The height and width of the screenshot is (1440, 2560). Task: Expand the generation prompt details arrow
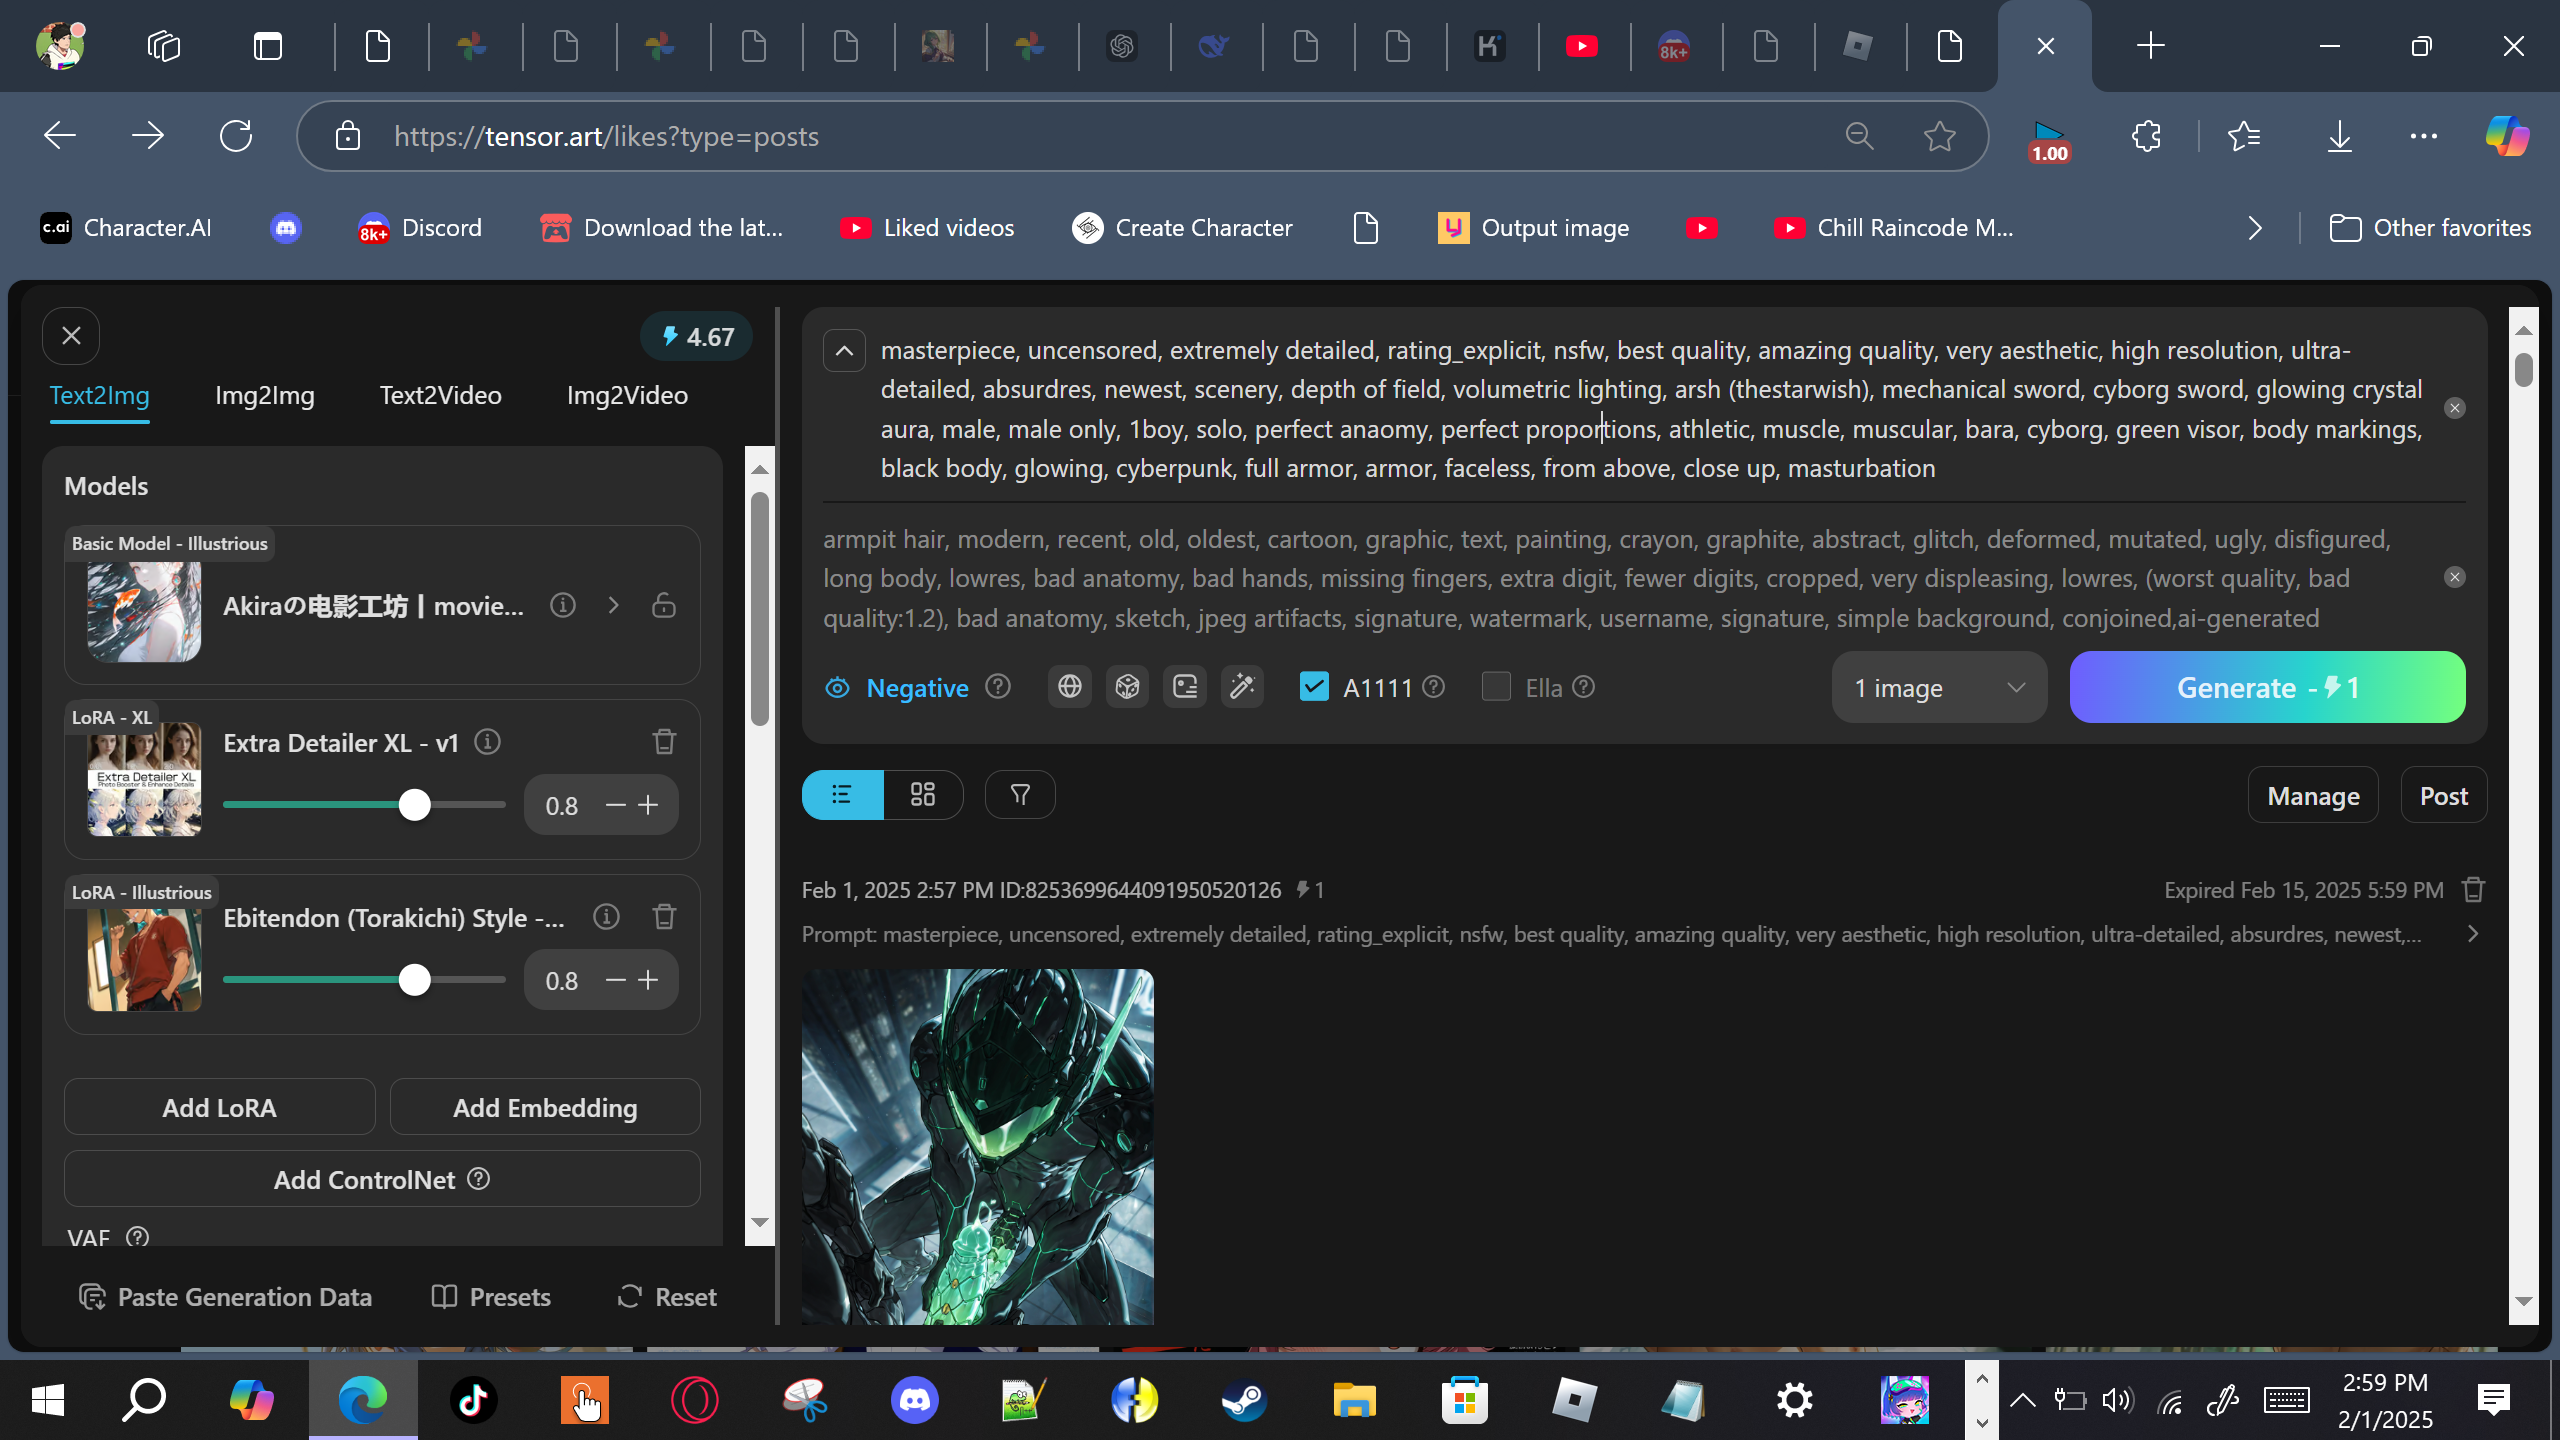coord(2473,934)
